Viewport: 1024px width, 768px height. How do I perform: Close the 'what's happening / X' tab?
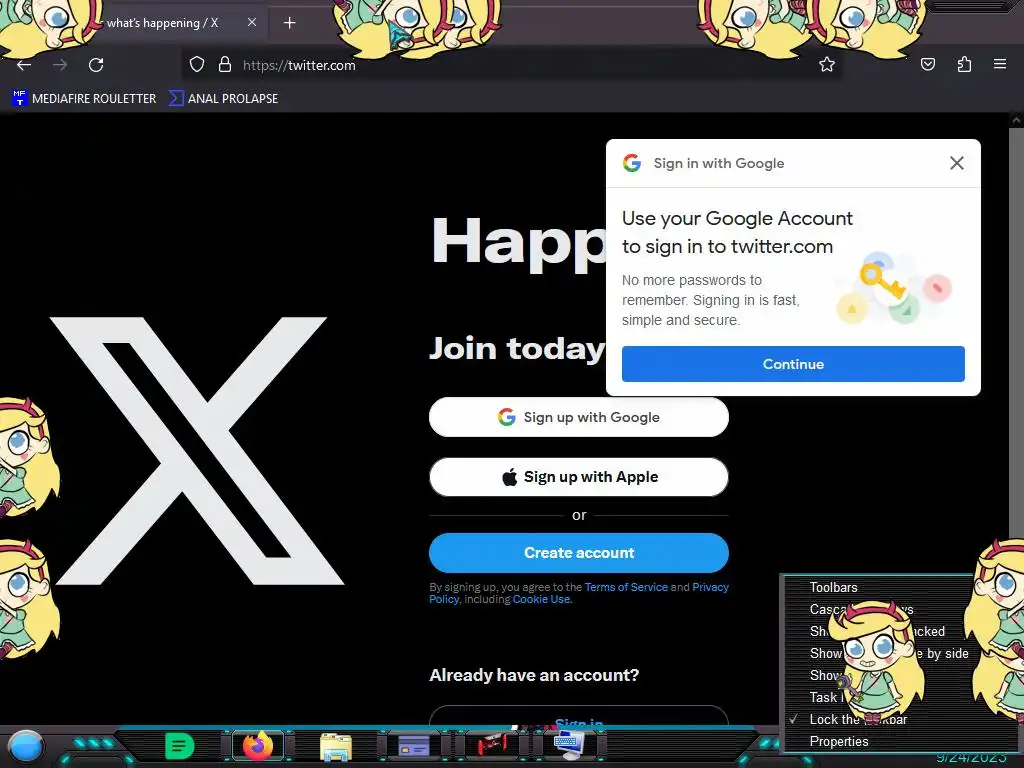251,22
